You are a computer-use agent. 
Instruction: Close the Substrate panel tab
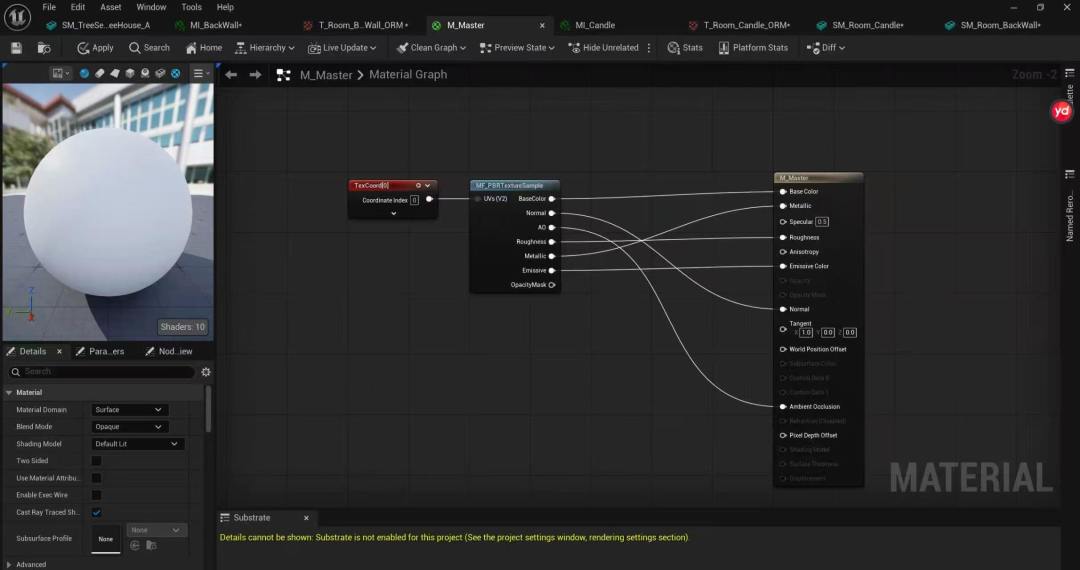pos(307,518)
